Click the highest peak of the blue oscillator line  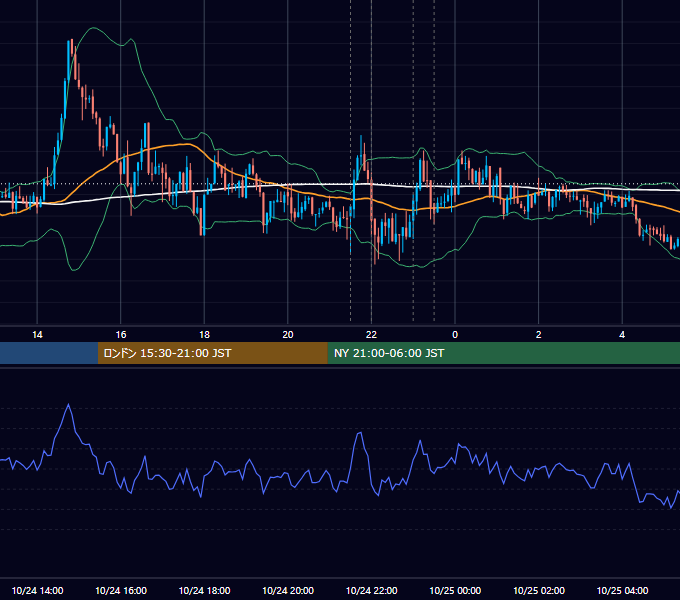(x=69, y=404)
